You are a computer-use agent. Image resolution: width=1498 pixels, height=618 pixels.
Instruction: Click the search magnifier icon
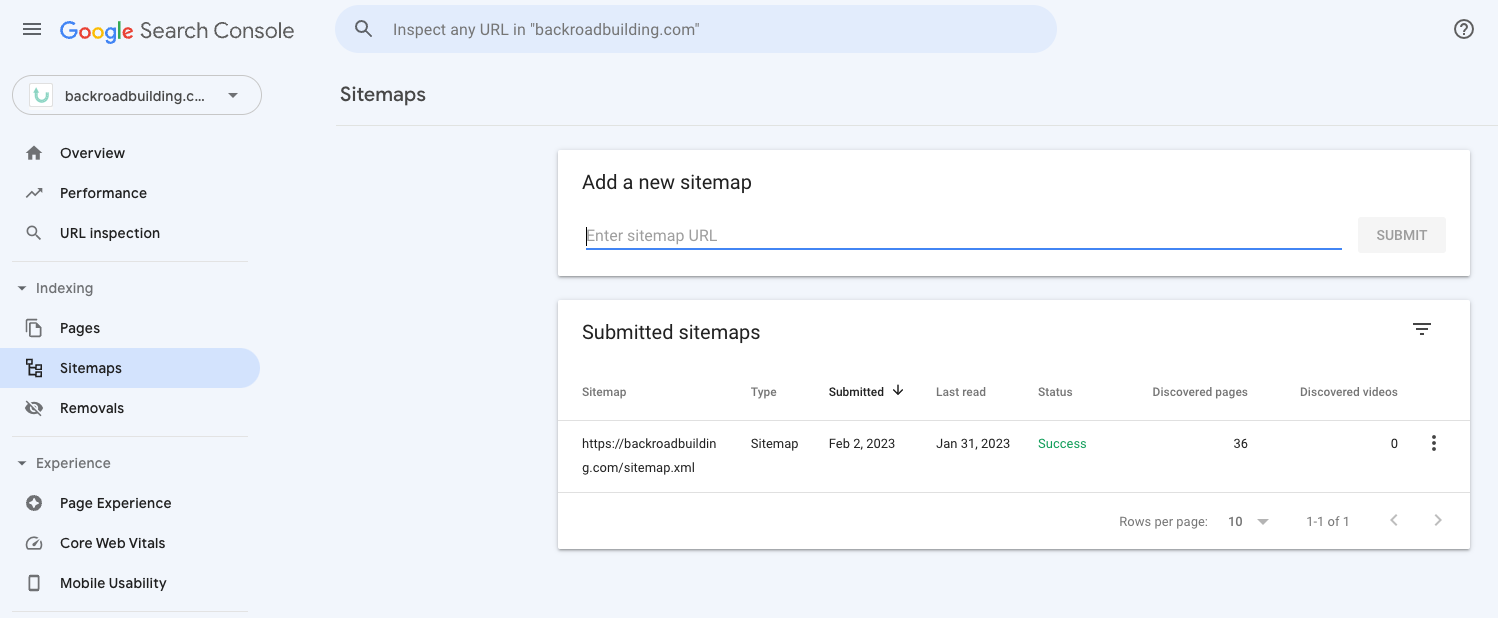364,30
